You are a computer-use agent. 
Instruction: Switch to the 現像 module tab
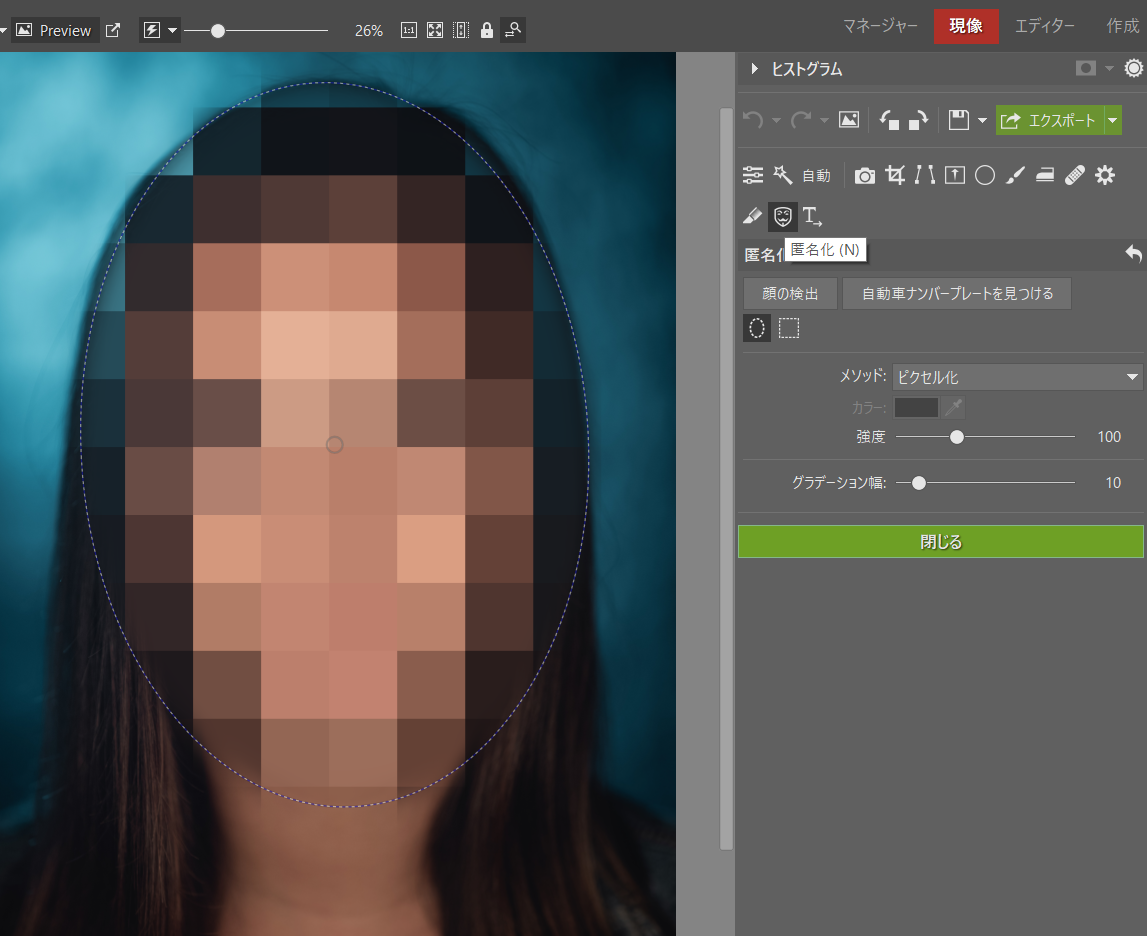966,26
